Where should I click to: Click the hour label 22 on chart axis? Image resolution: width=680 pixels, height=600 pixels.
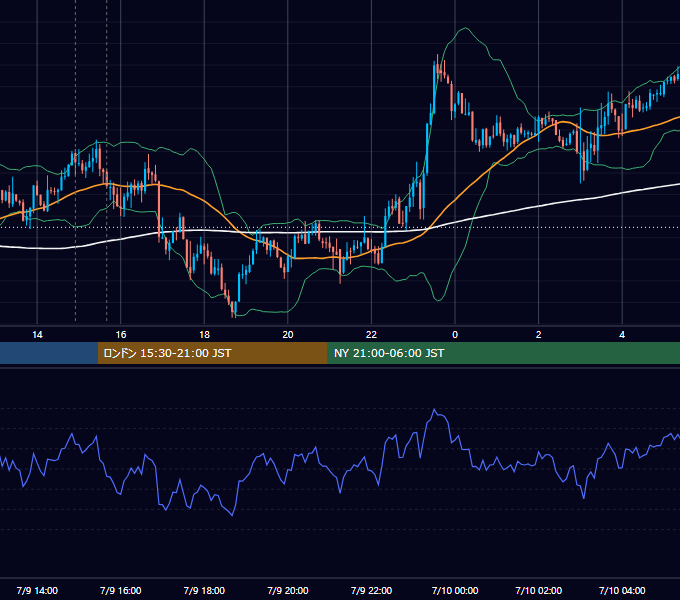tap(371, 335)
